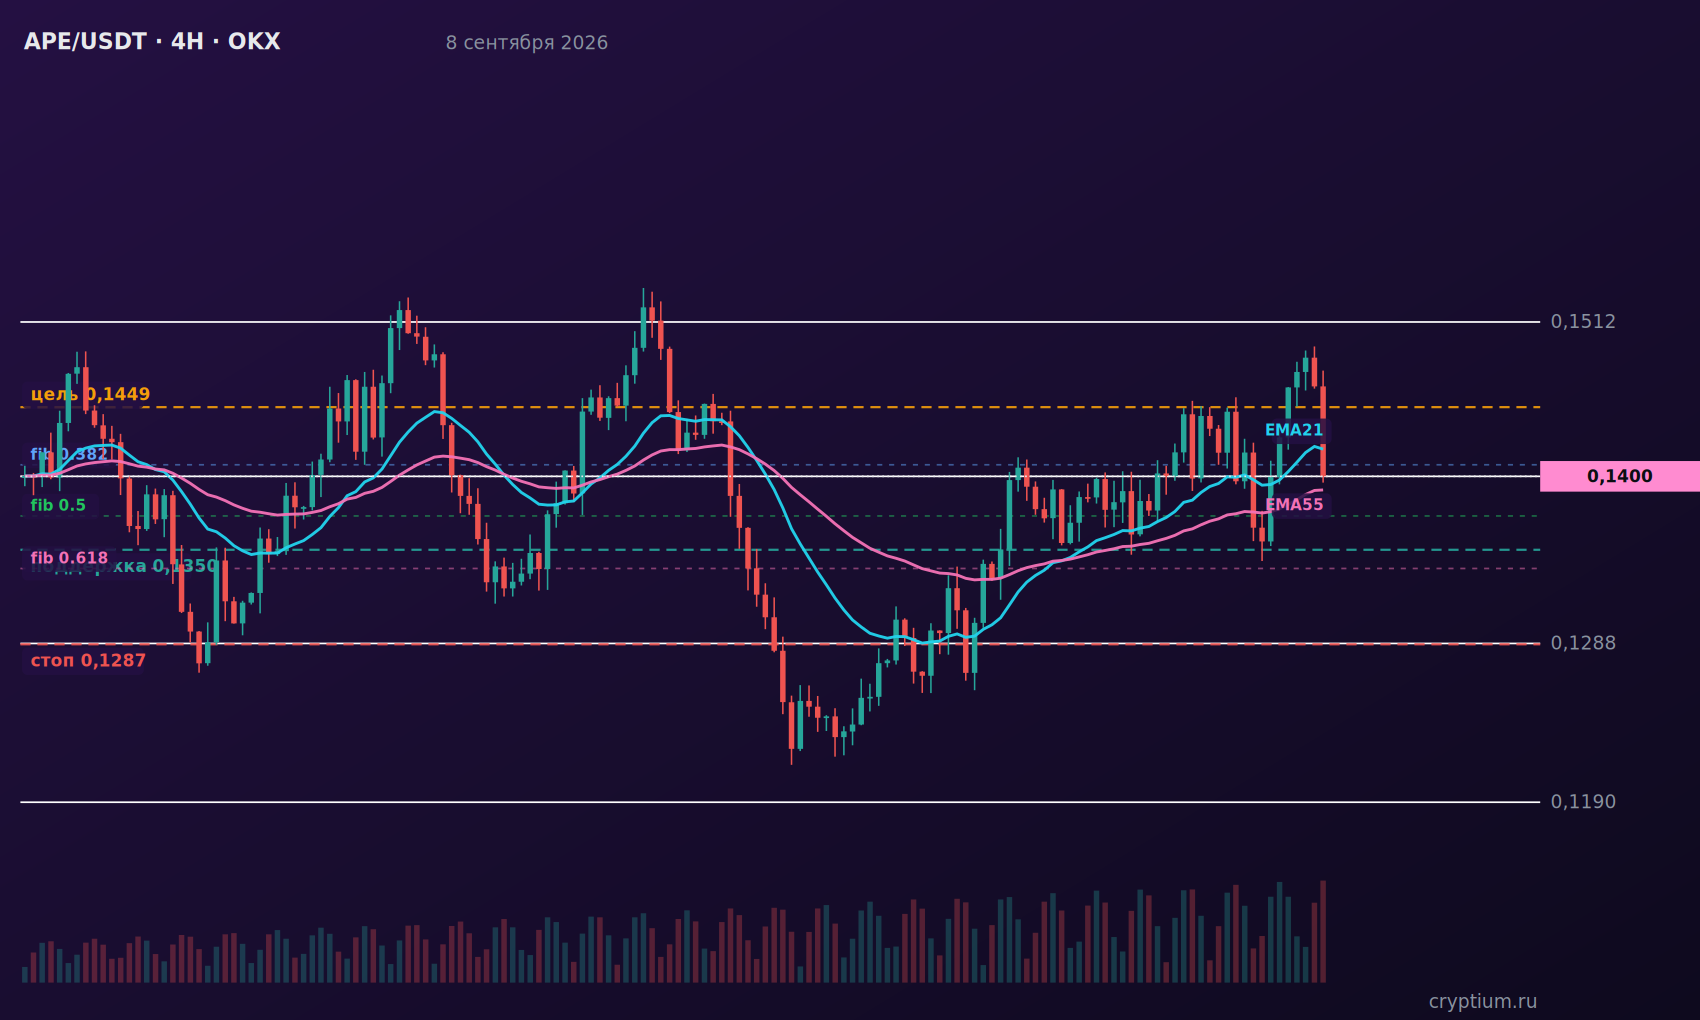Click the поддержка 0,1350 support label

[124, 566]
